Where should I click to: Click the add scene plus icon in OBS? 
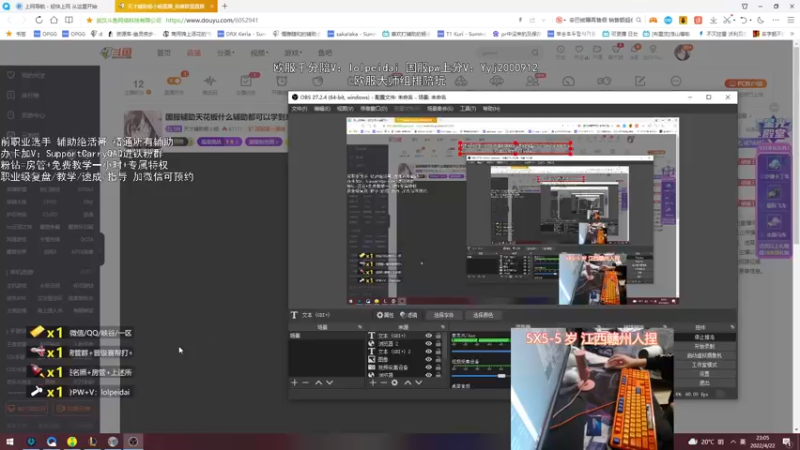294,382
